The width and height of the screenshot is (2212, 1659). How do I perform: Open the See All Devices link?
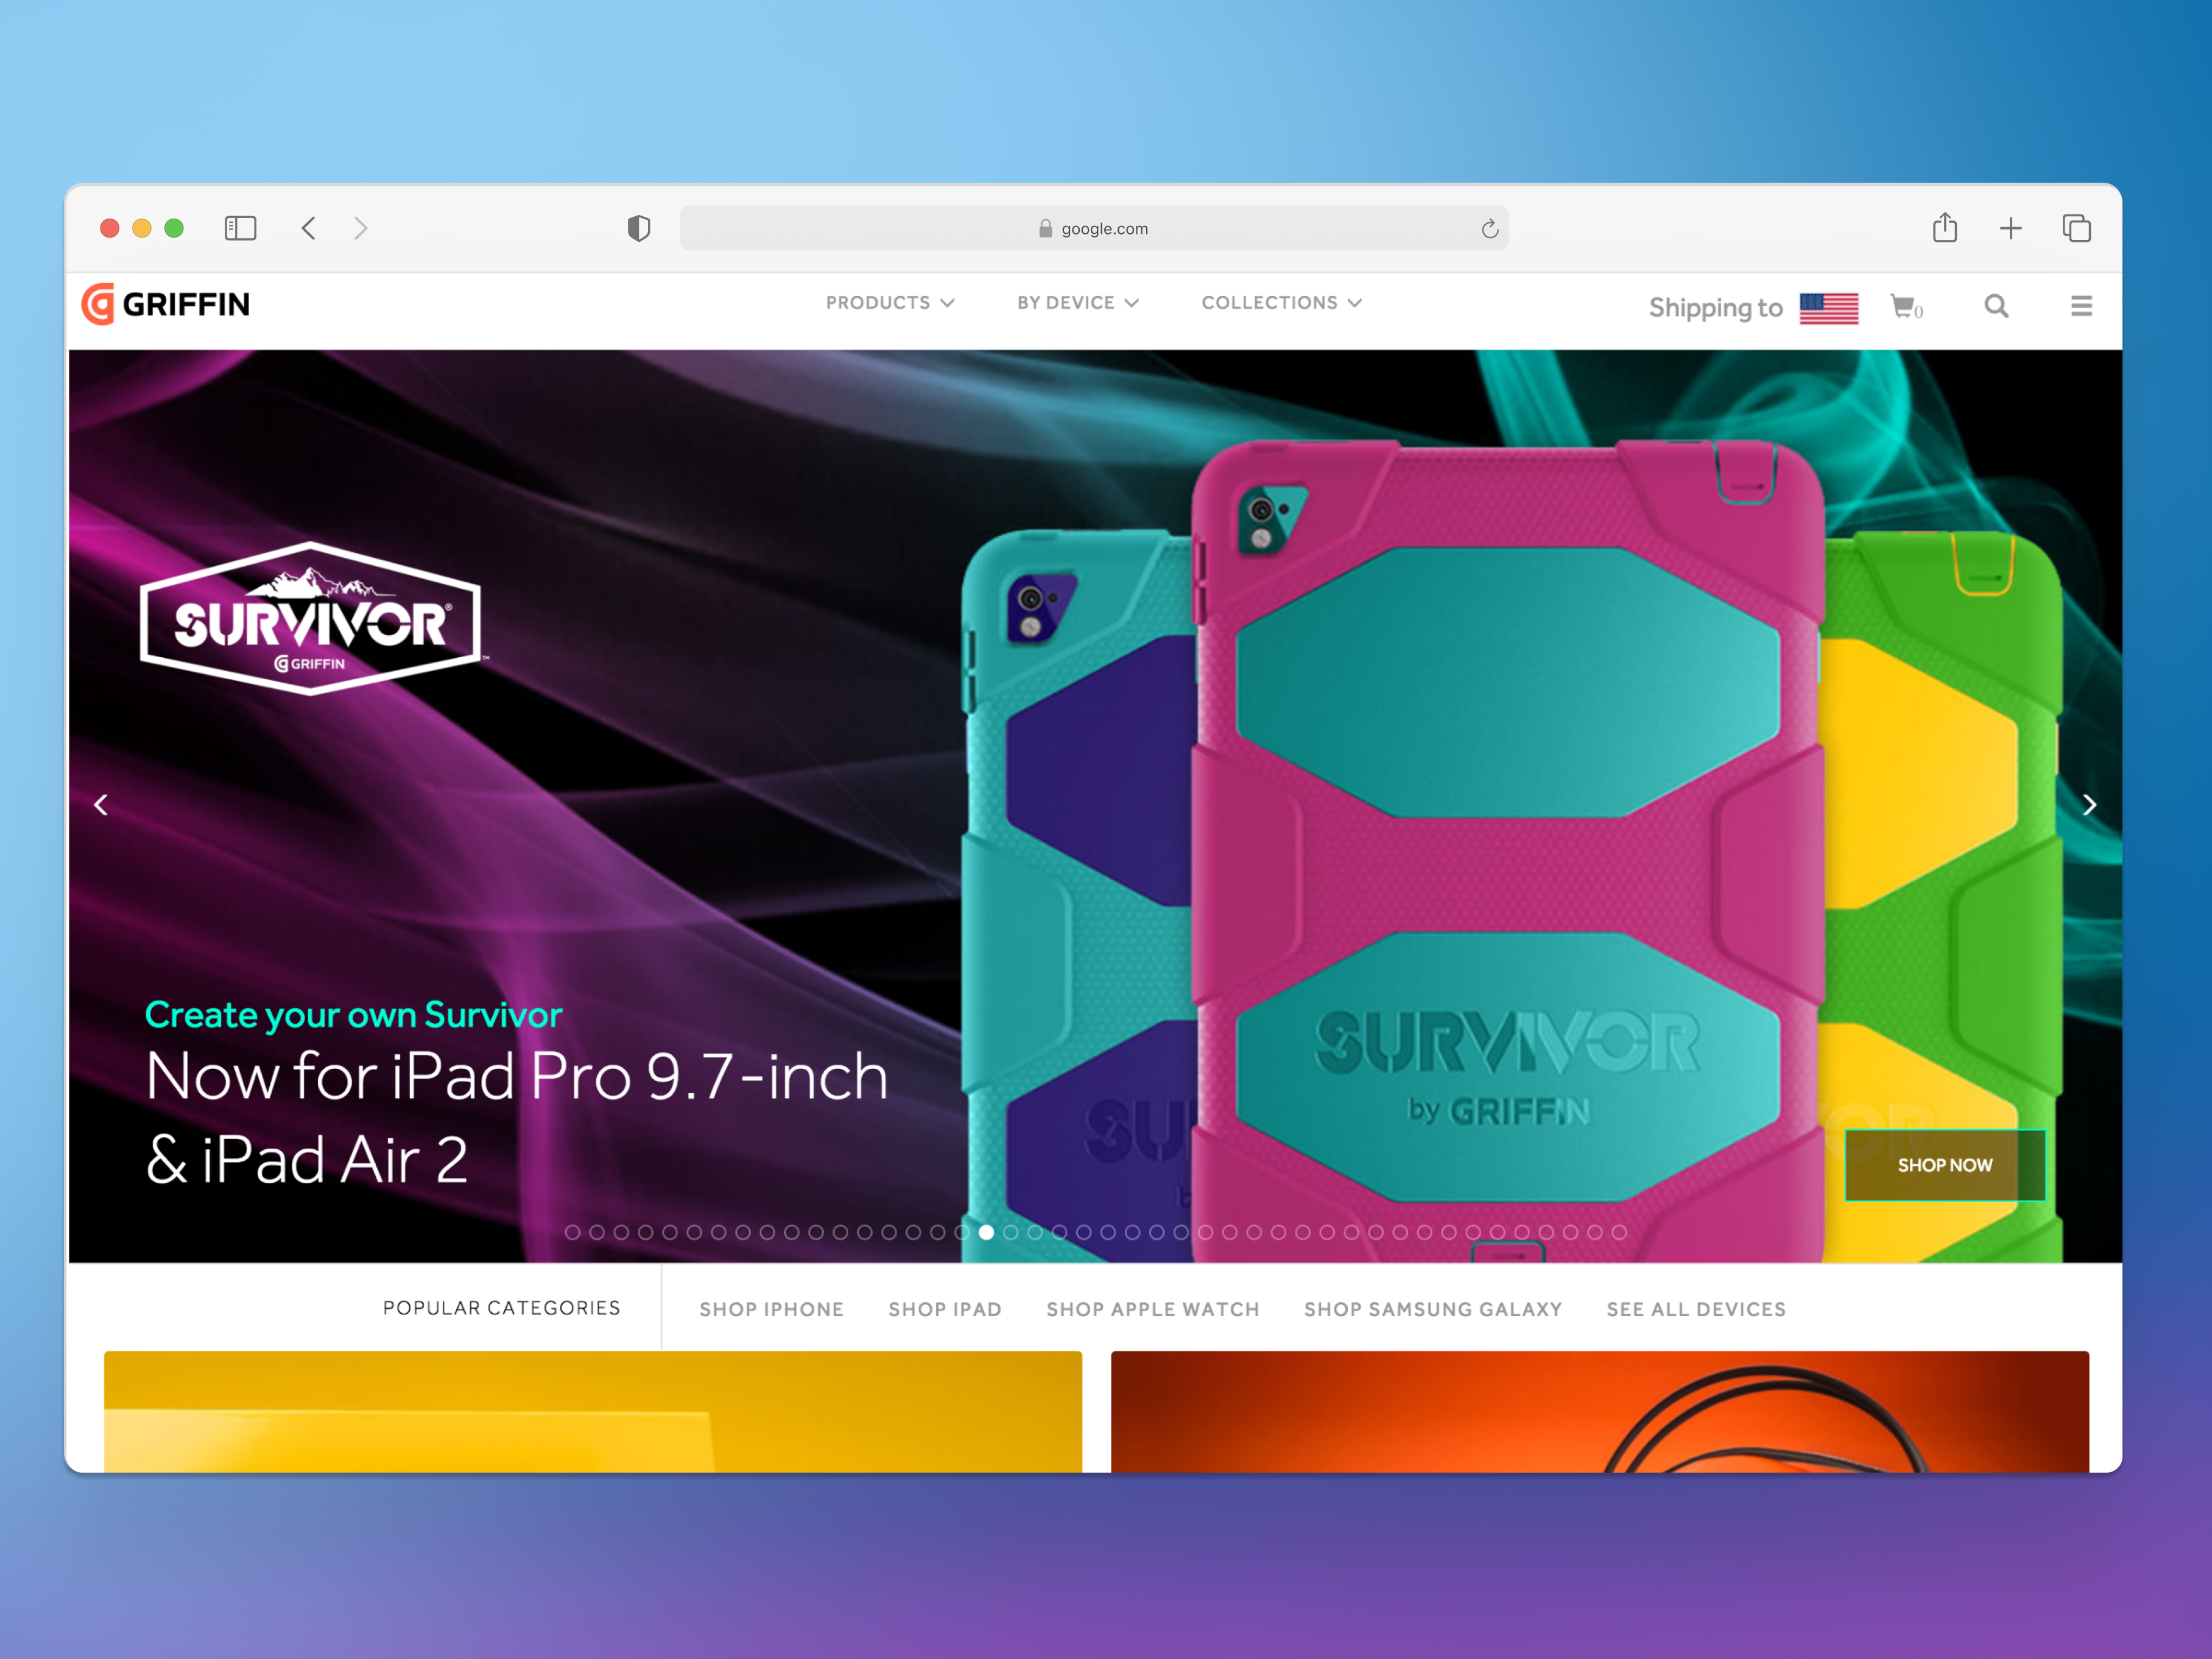(1695, 1309)
